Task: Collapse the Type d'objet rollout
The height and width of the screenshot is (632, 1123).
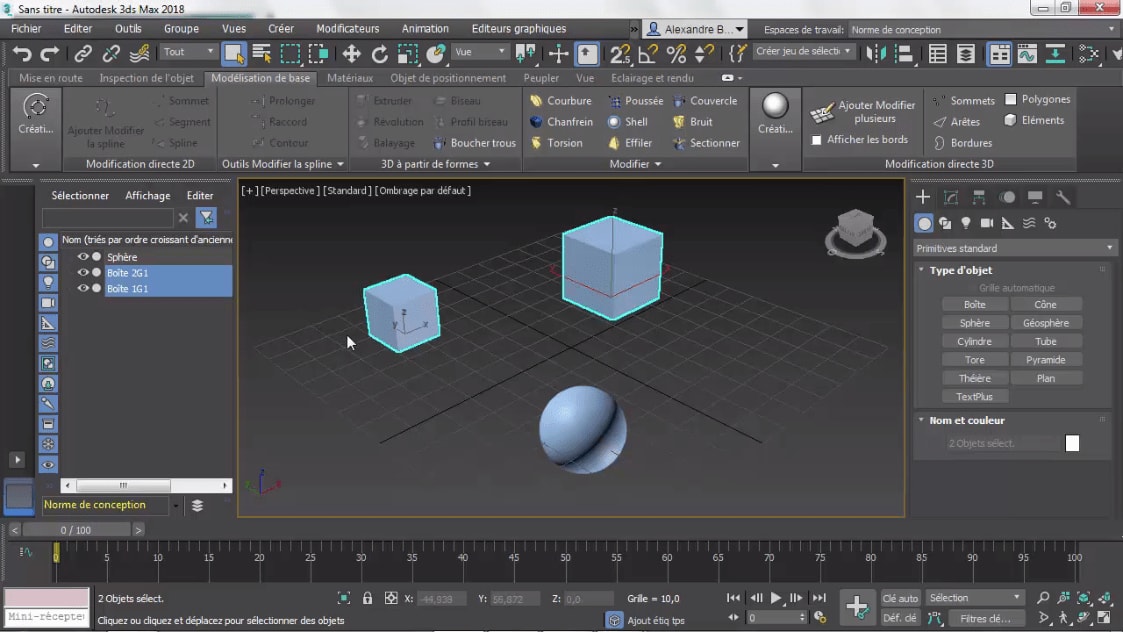Action: point(921,270)
